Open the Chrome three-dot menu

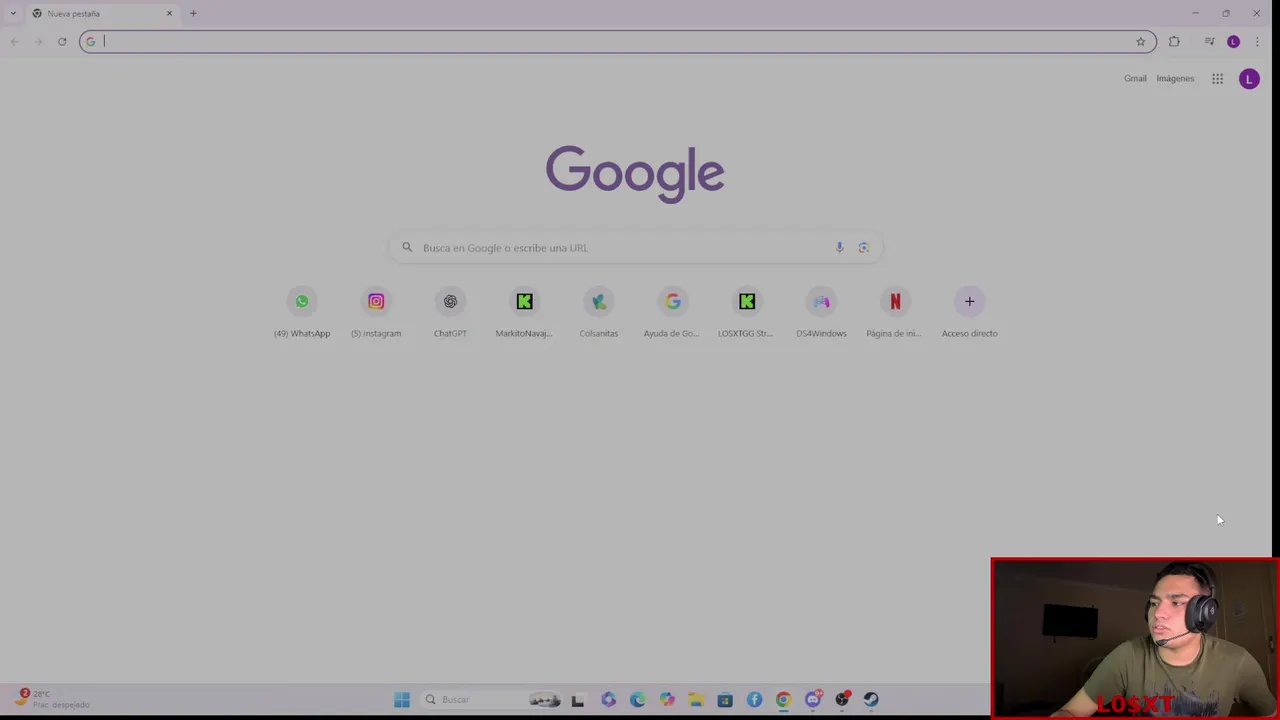pyautogui.click(x=1257, y=42)
